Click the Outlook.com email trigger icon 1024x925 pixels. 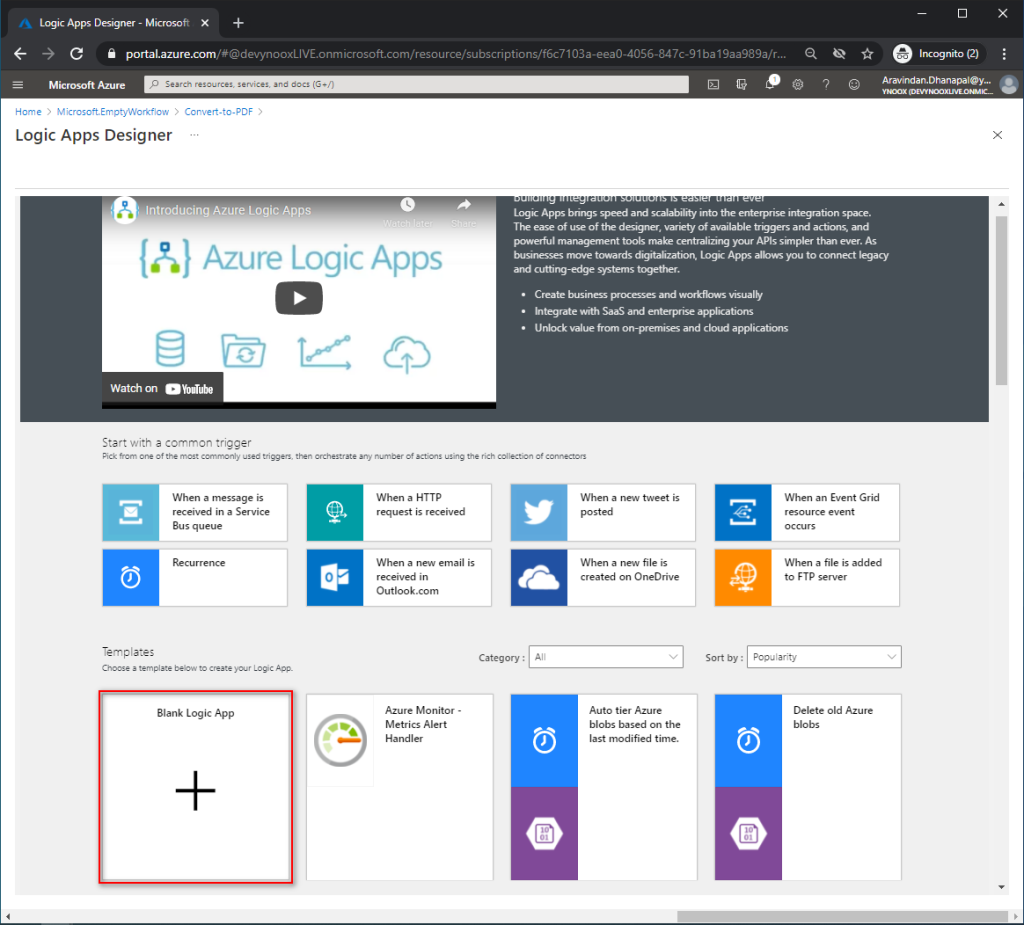pos(334,577)
